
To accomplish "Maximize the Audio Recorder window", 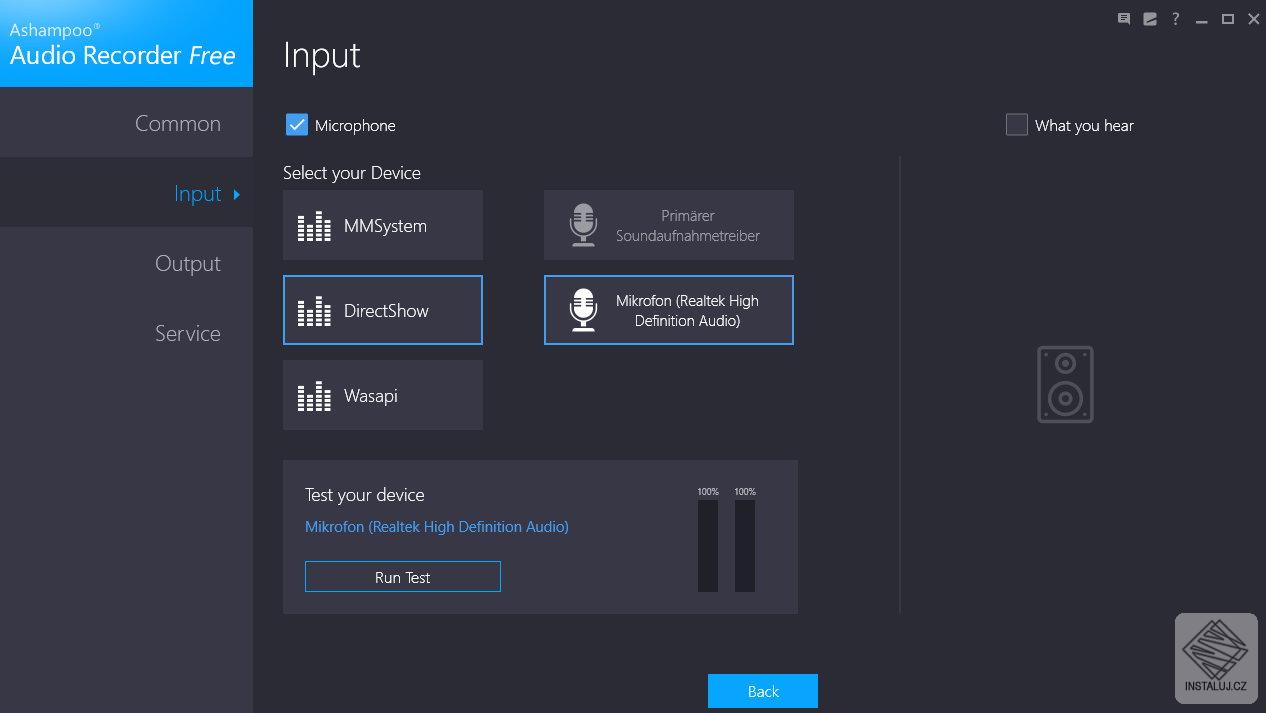I will [x=1228, y=19].
